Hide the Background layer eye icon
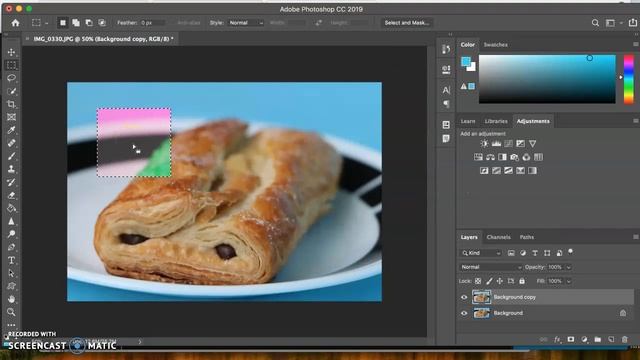The width and height of the screenshot is (640, 360). (x=464, y=313)
